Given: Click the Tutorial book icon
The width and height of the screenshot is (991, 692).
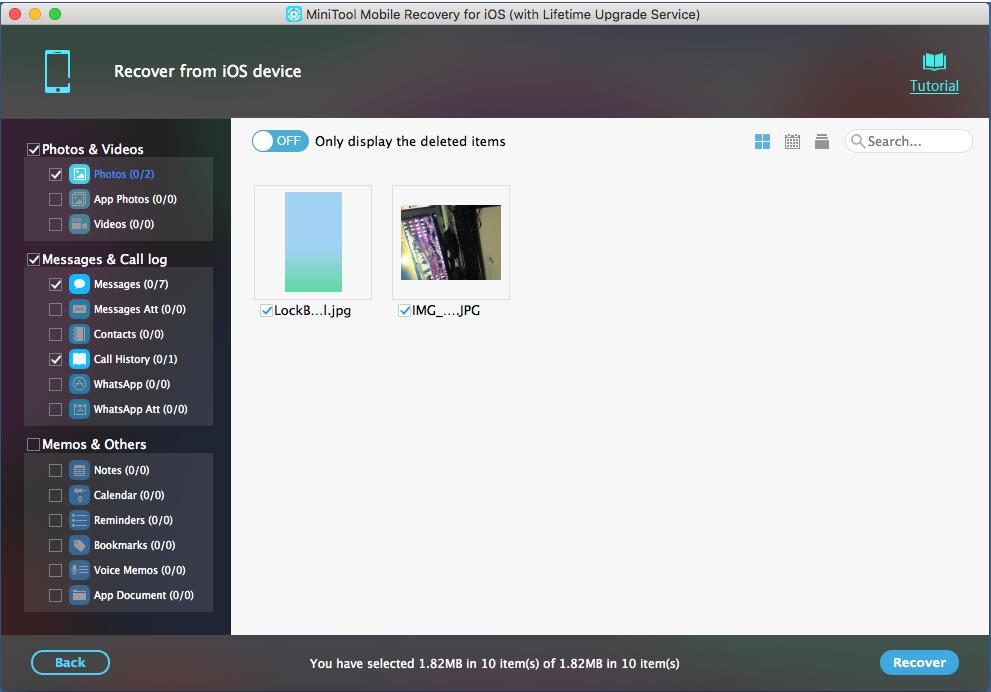Looking at the screenshot, I should (x=934, y=61).
